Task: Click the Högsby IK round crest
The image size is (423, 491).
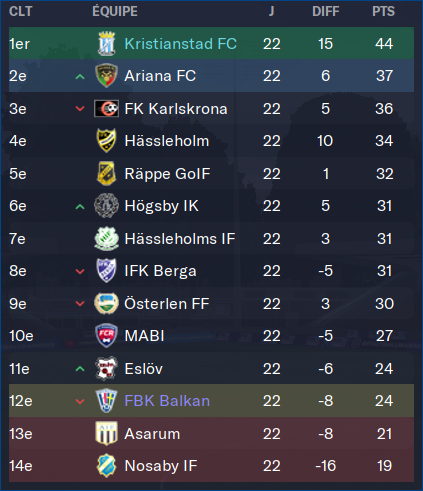Action: click(106, 206)
